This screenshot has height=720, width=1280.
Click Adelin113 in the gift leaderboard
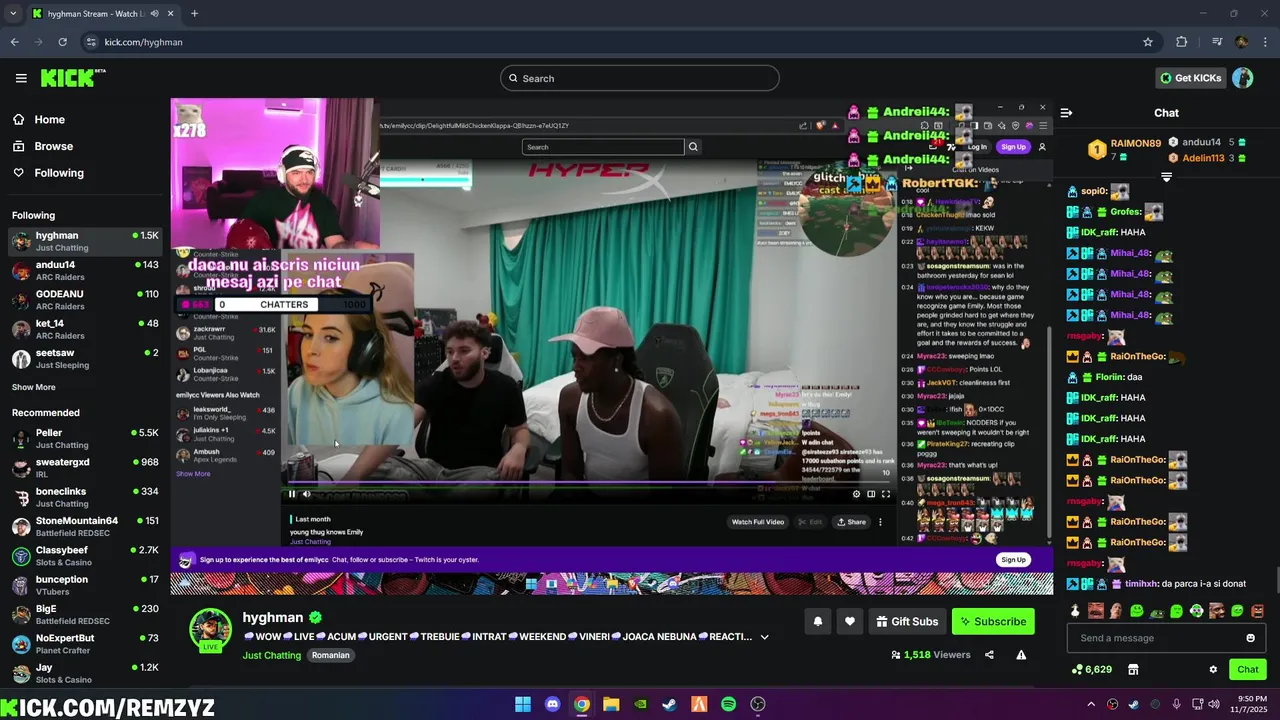(1203, 158)
